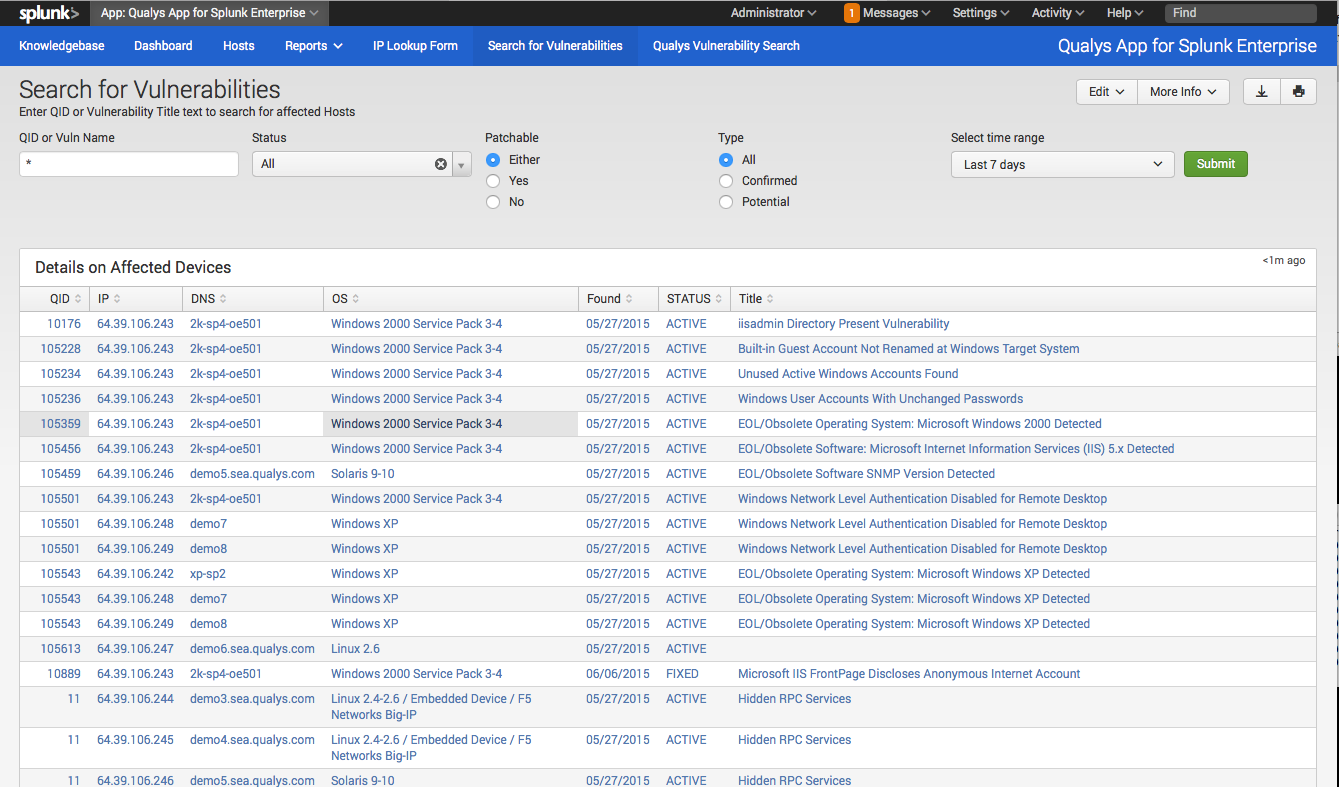Click the orange Messages count badge
The image size is (1339, 787).
tap(852, 13)
